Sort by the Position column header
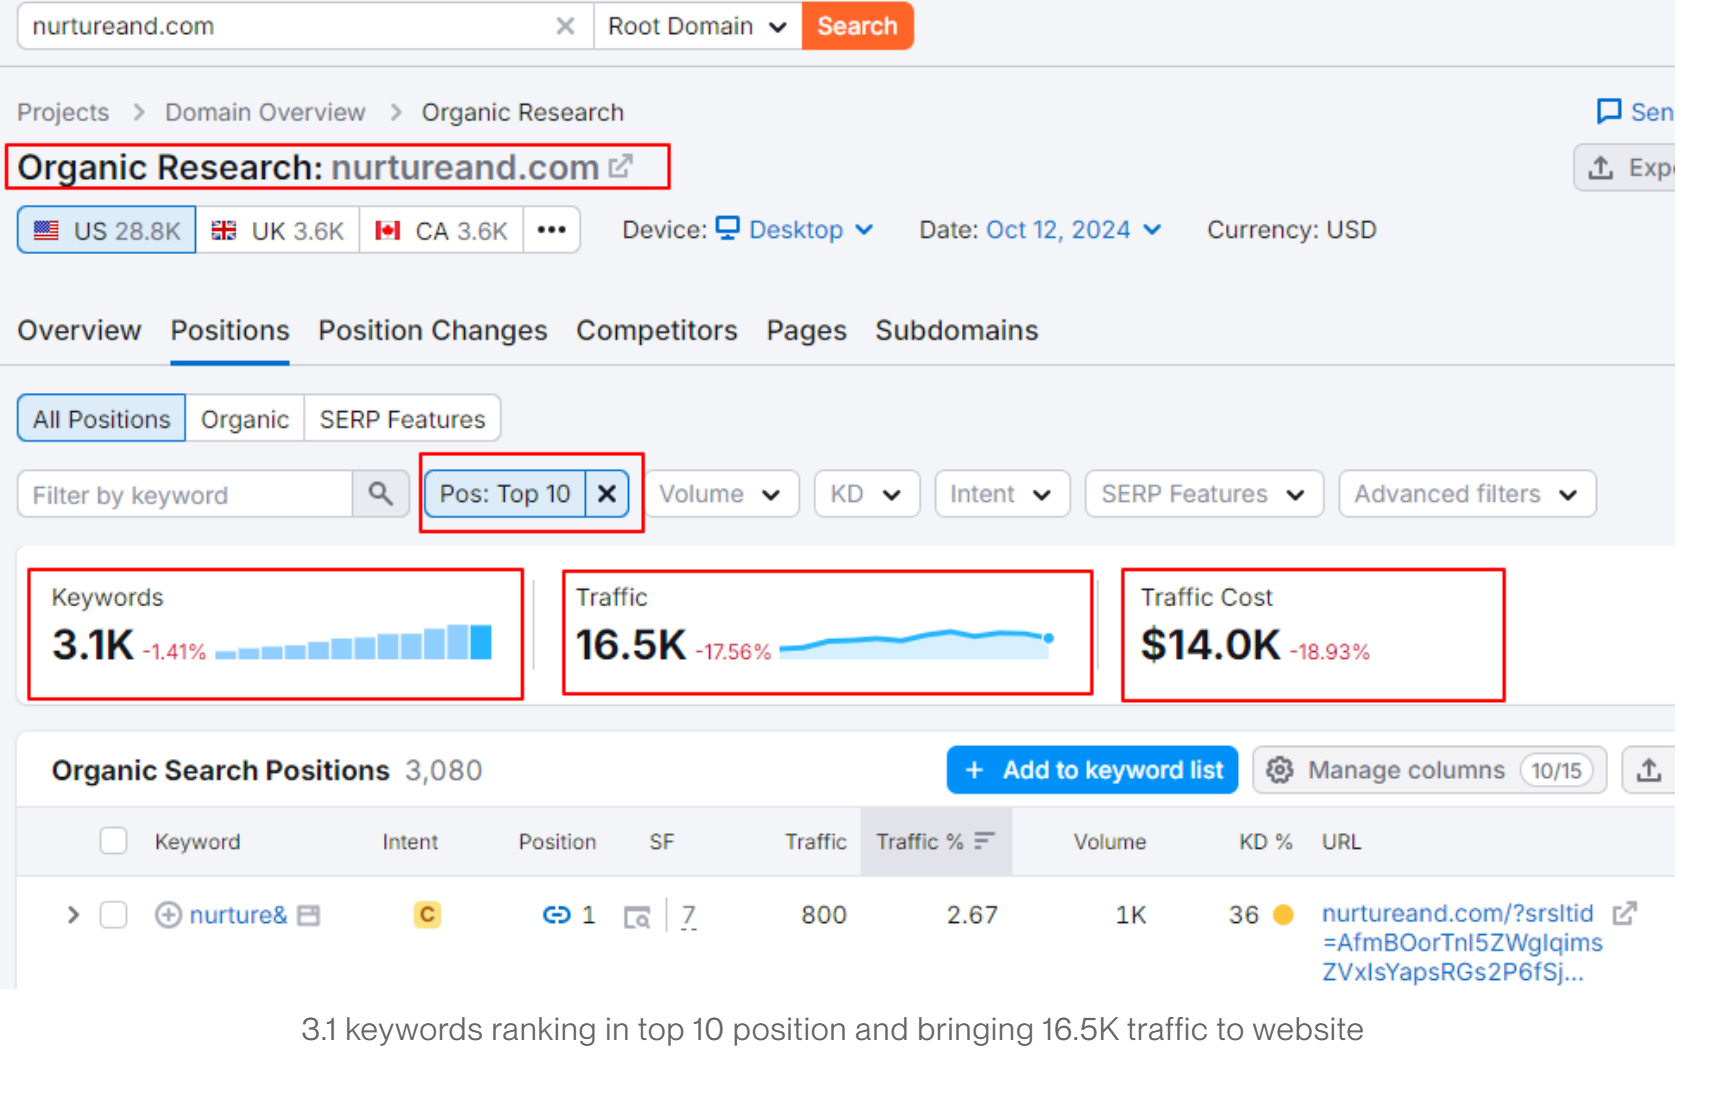 click(x=557, y=842)
